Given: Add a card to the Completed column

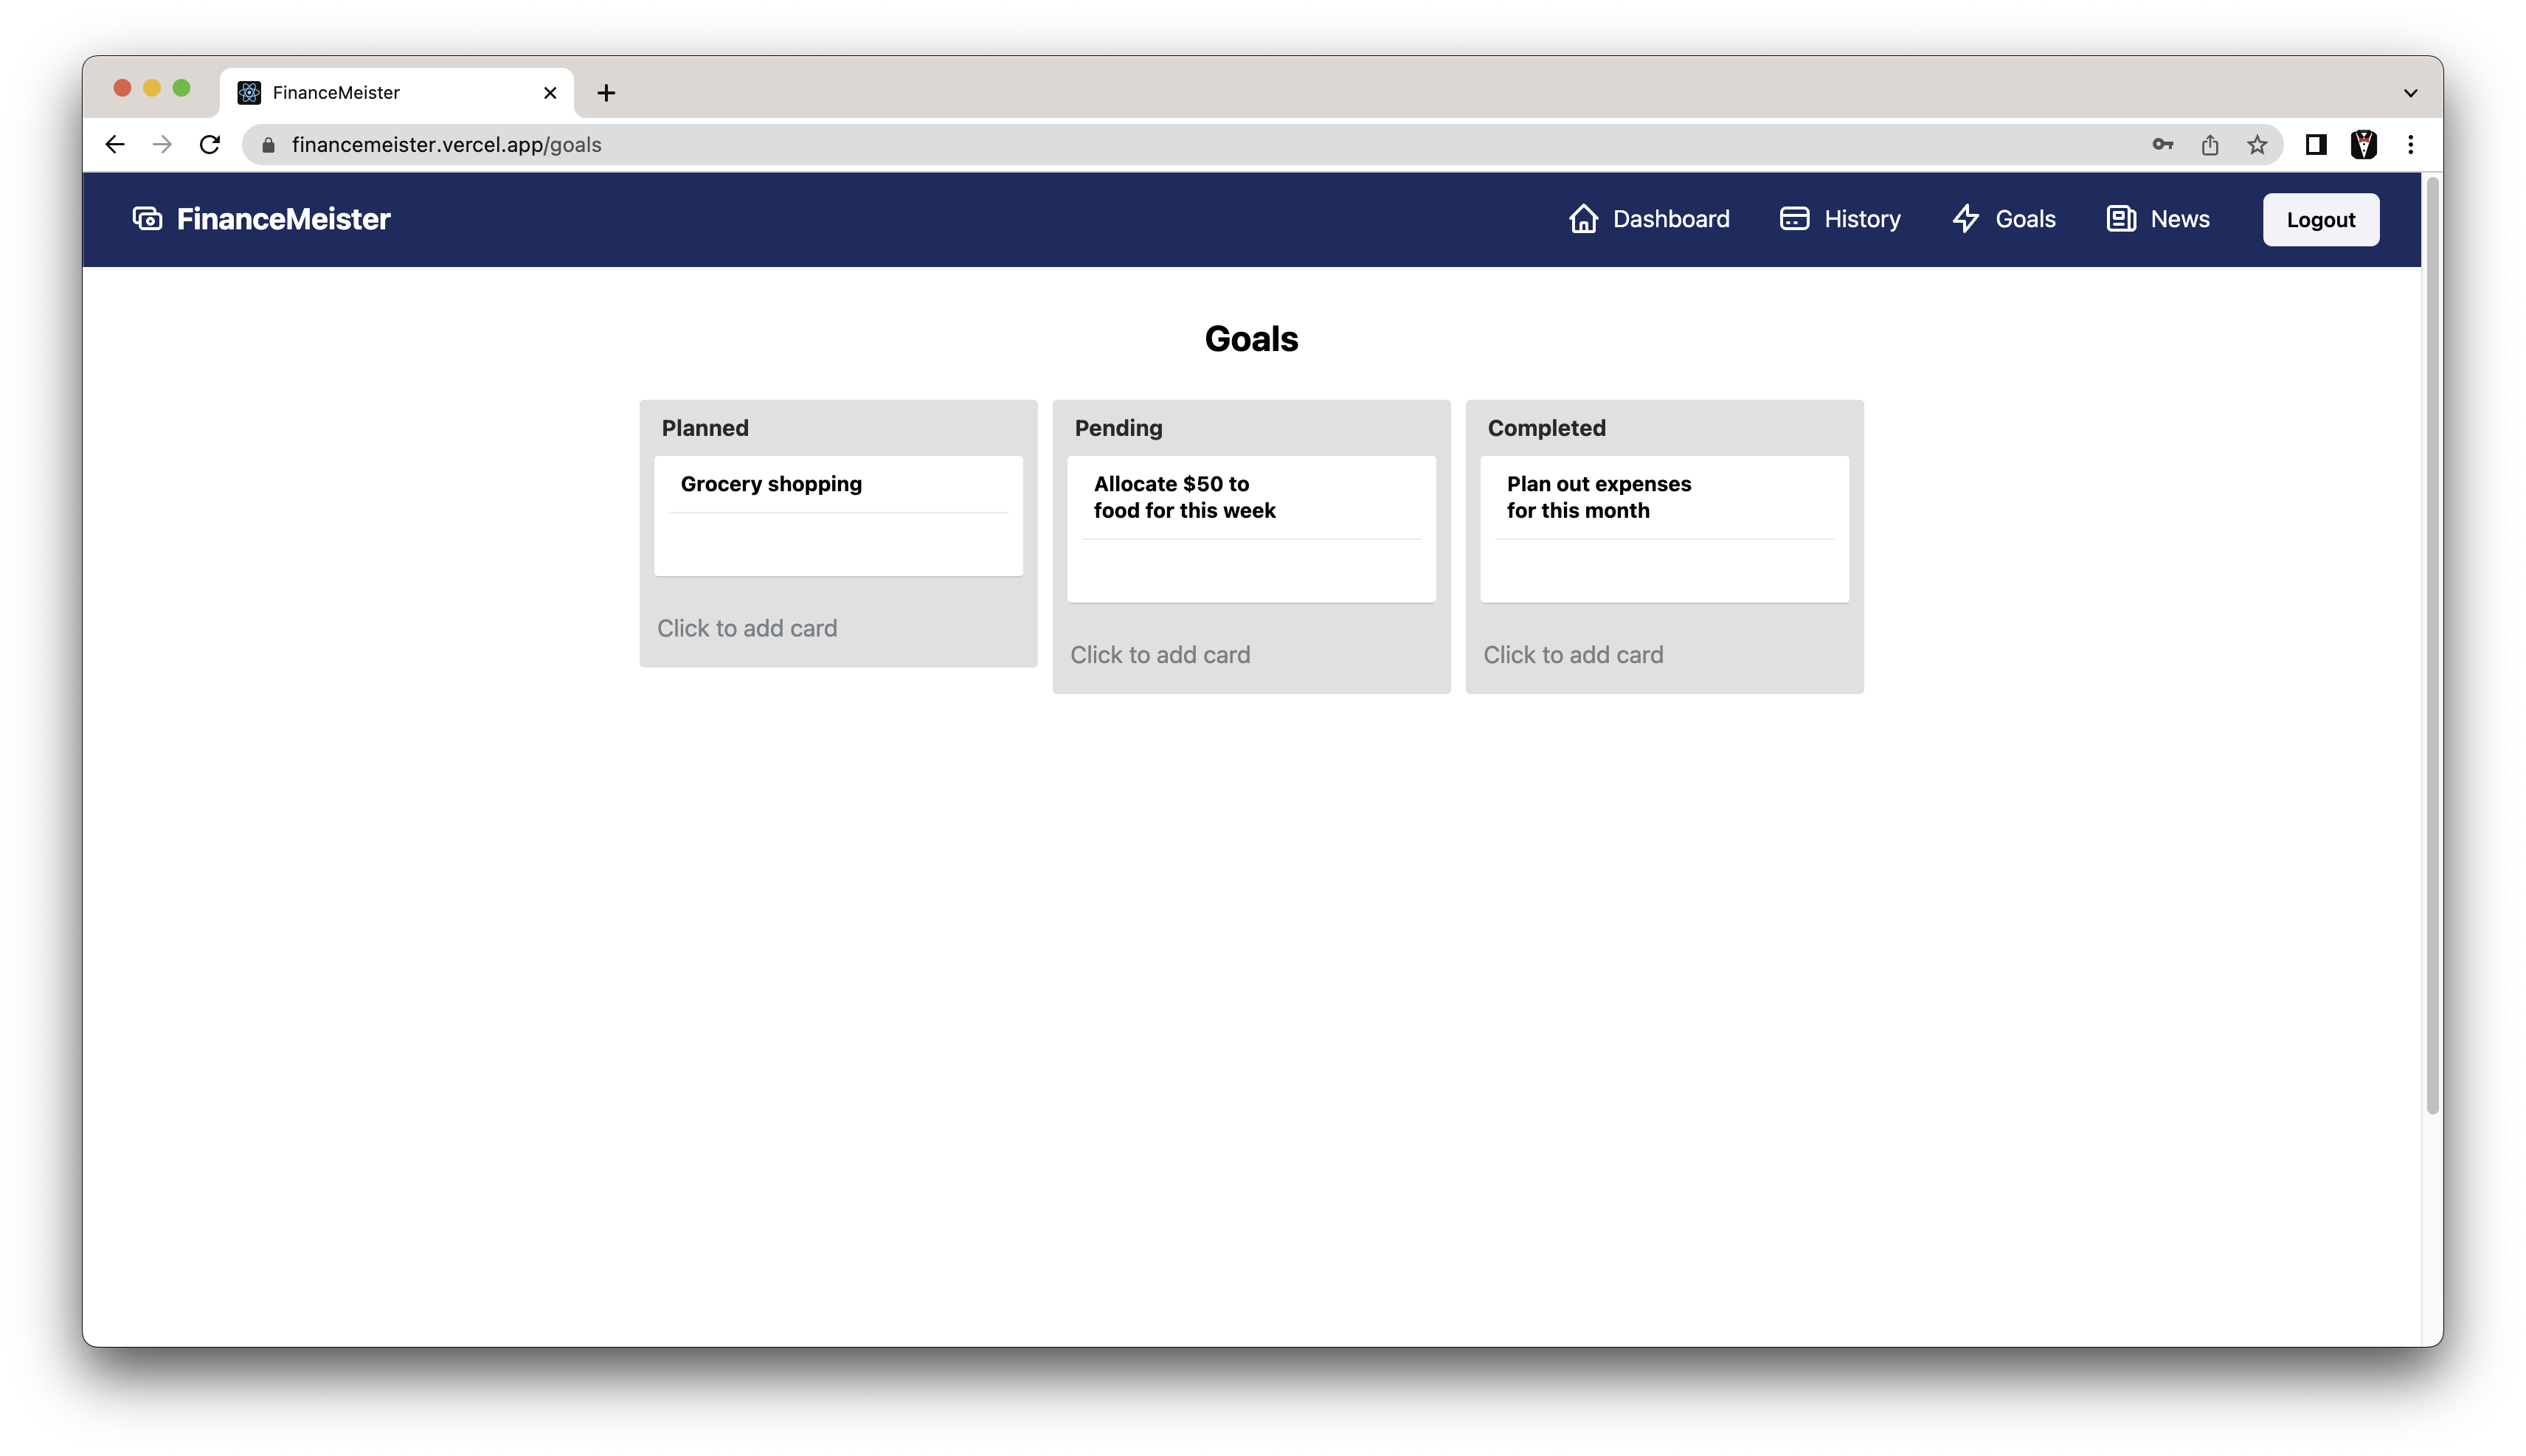Looking at the screenshot, I should pyautogui.click(x=1573, y=655).
